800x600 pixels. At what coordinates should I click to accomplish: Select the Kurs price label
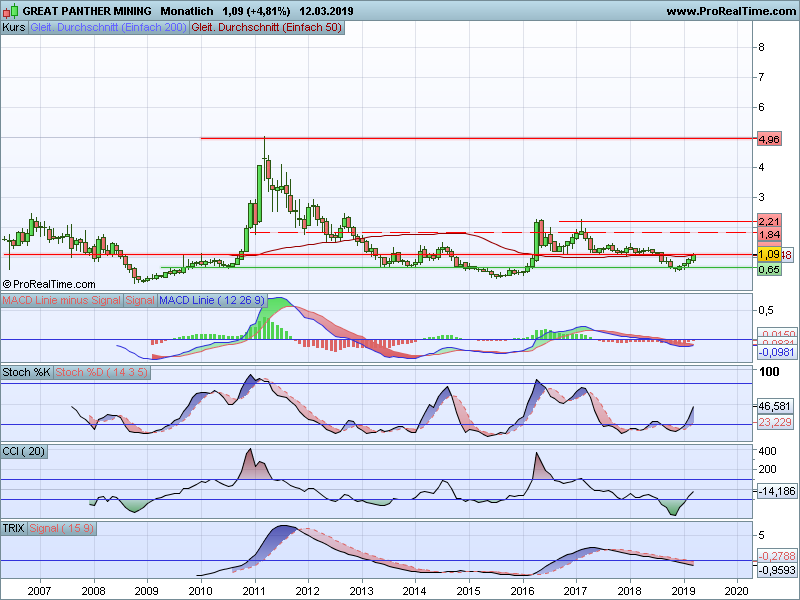(x=15, y=28)
